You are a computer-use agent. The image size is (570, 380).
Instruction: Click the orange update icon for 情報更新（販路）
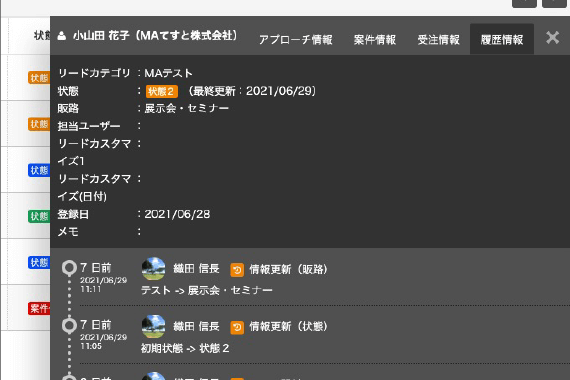[237, 270]
